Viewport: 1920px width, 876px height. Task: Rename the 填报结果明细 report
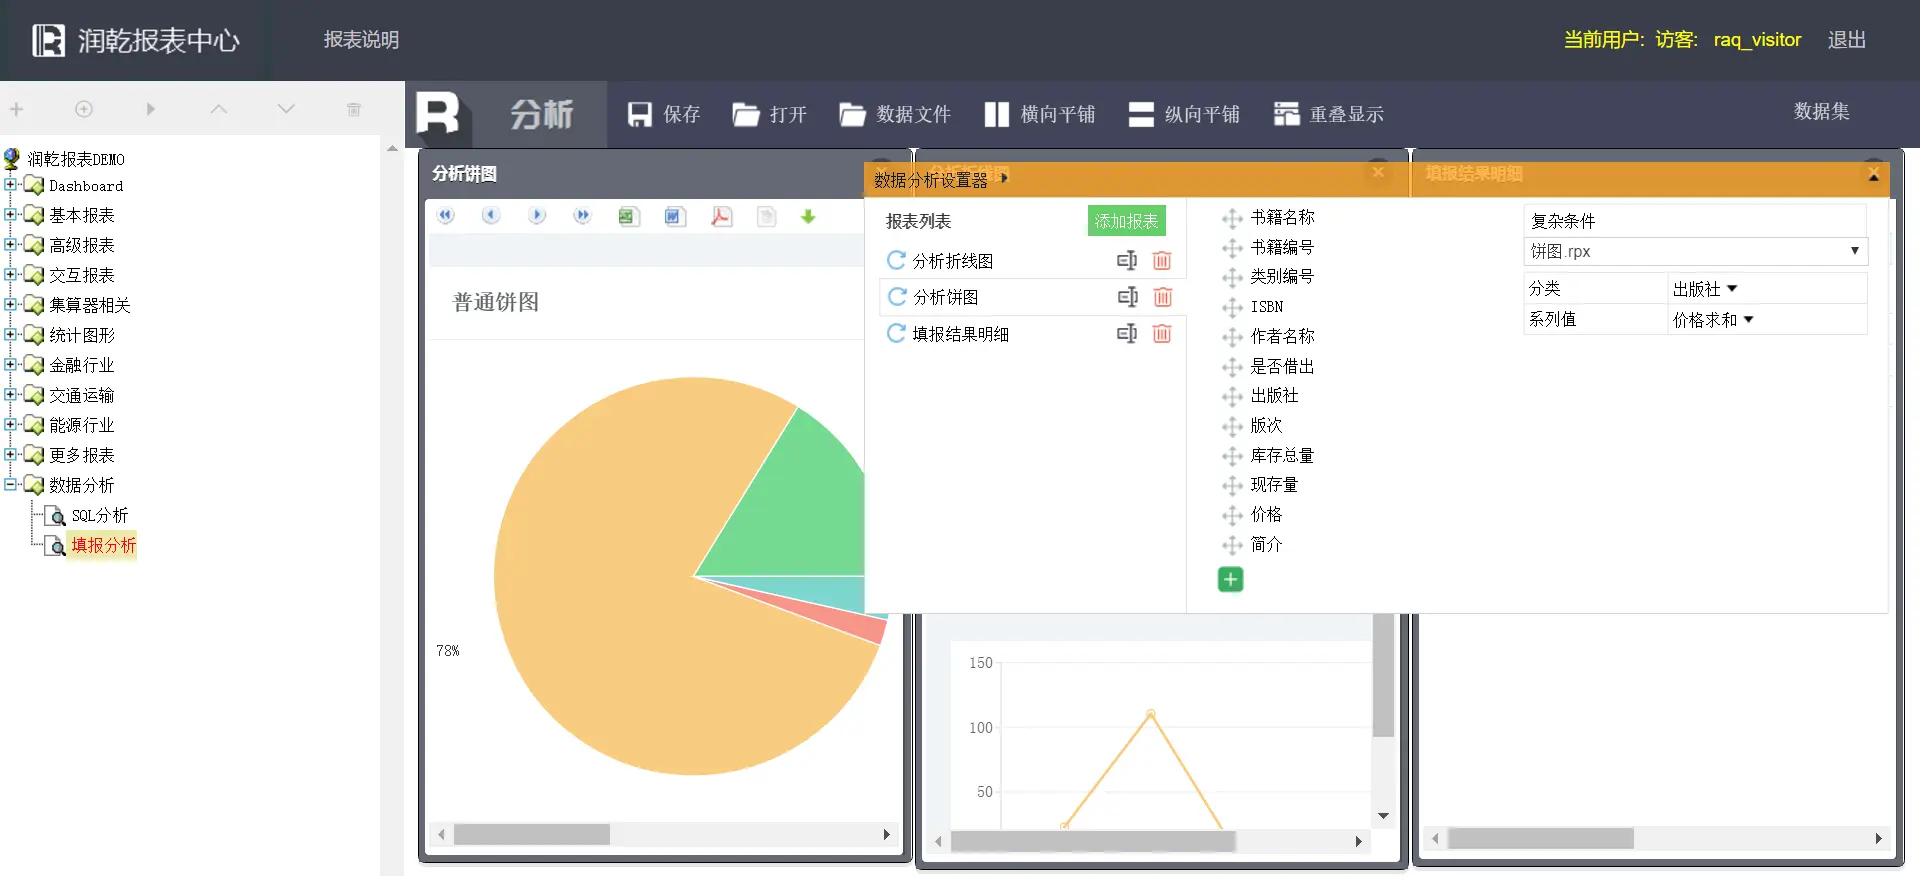coord(1127,333)
